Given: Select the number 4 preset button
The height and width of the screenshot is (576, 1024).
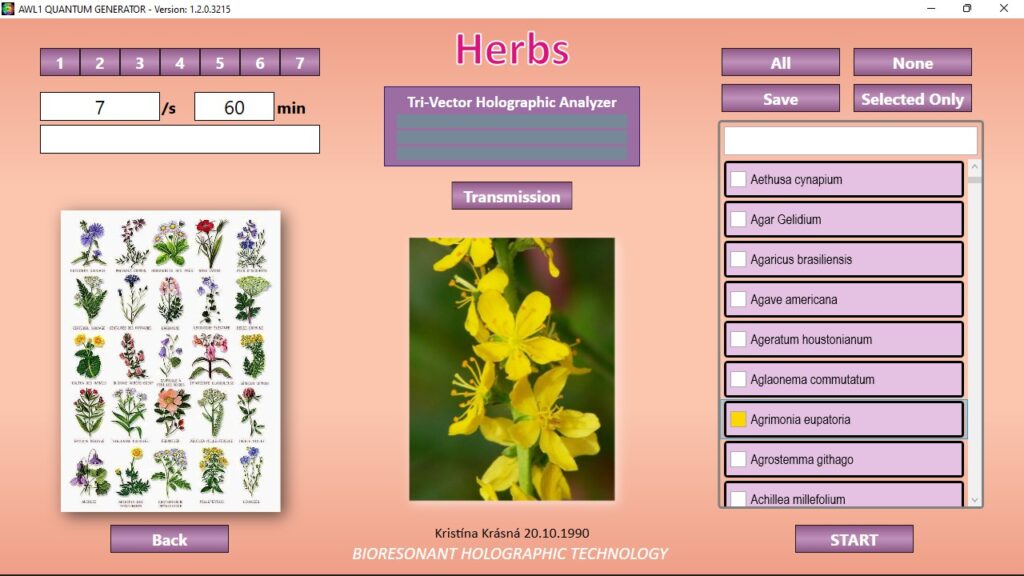Looking at the screenshot, I should click(x=180, y=63).
